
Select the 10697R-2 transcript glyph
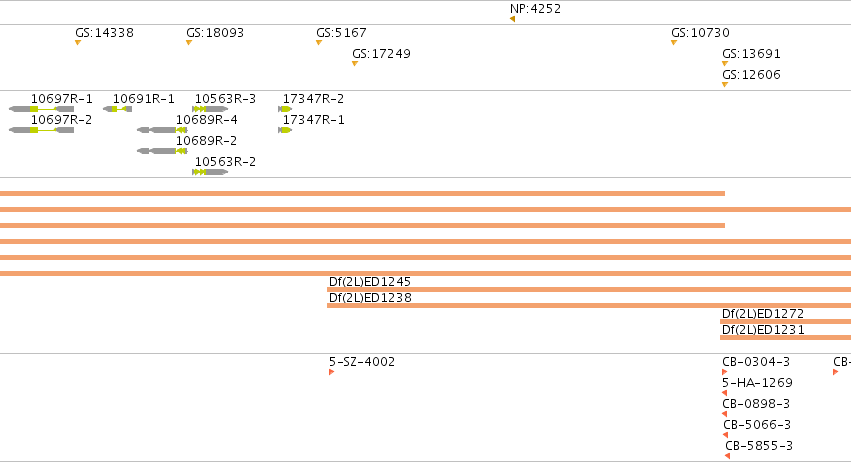42,130
